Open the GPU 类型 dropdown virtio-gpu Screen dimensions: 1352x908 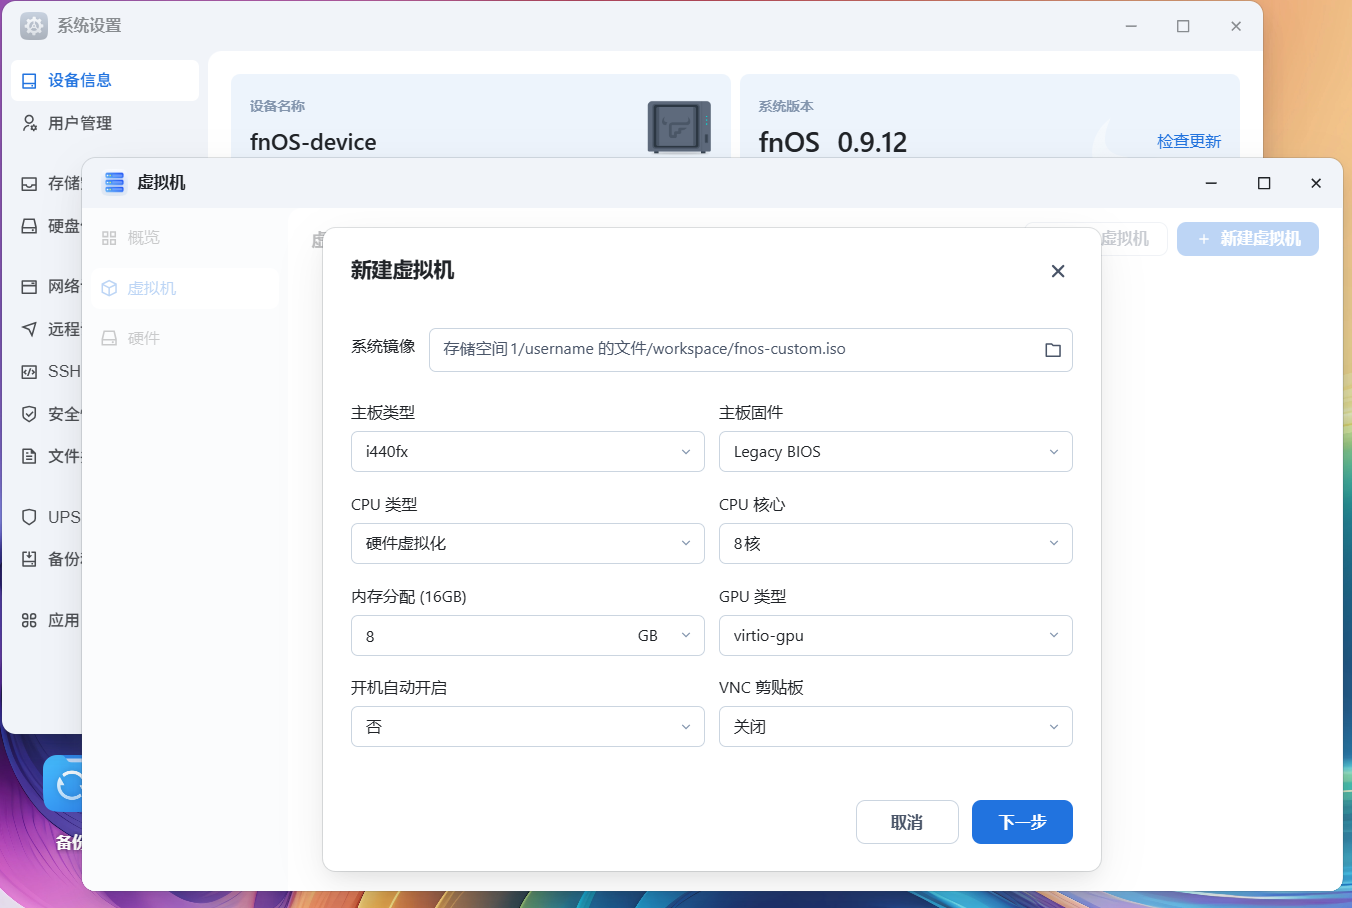click(x=896, y=636)
